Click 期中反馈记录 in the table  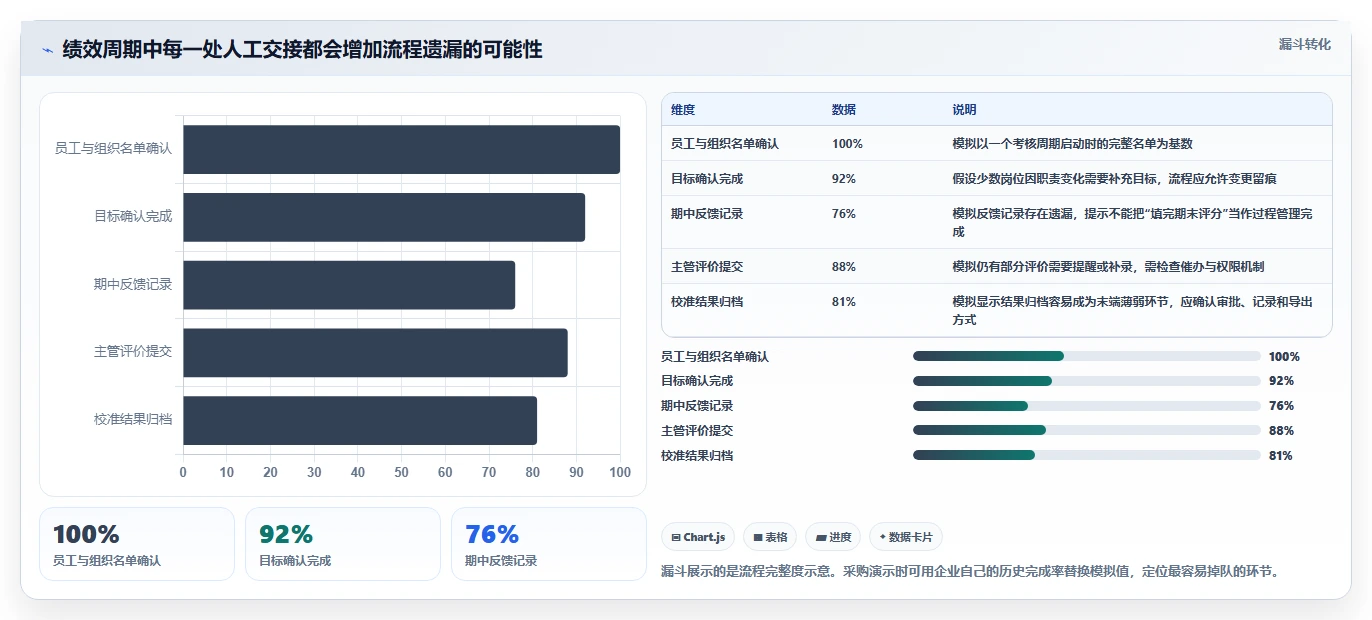point(707,213)
